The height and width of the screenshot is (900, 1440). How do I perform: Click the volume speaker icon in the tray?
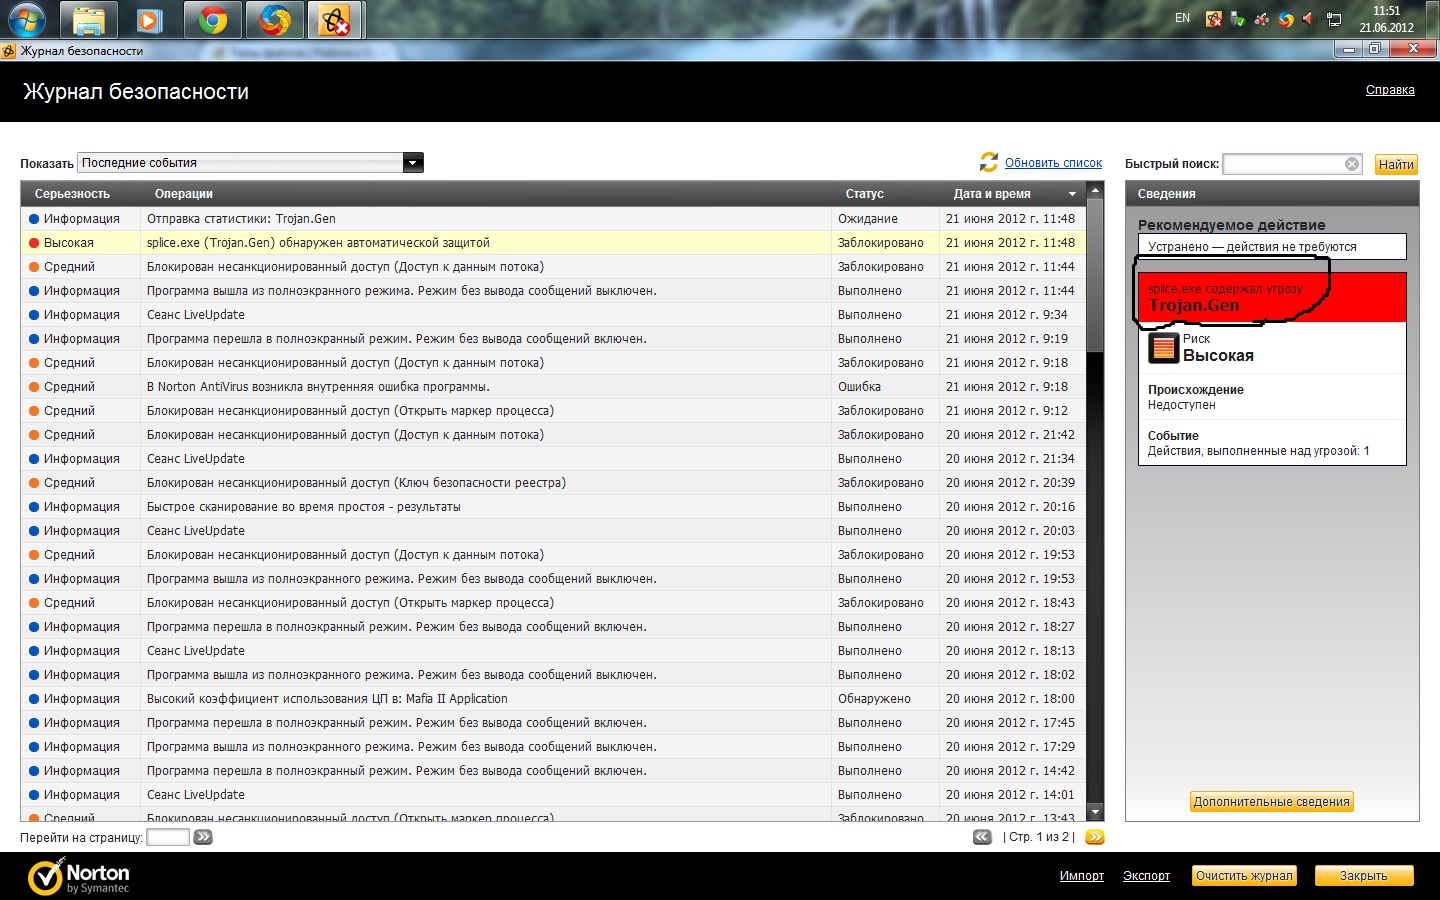pos(1308,19)
